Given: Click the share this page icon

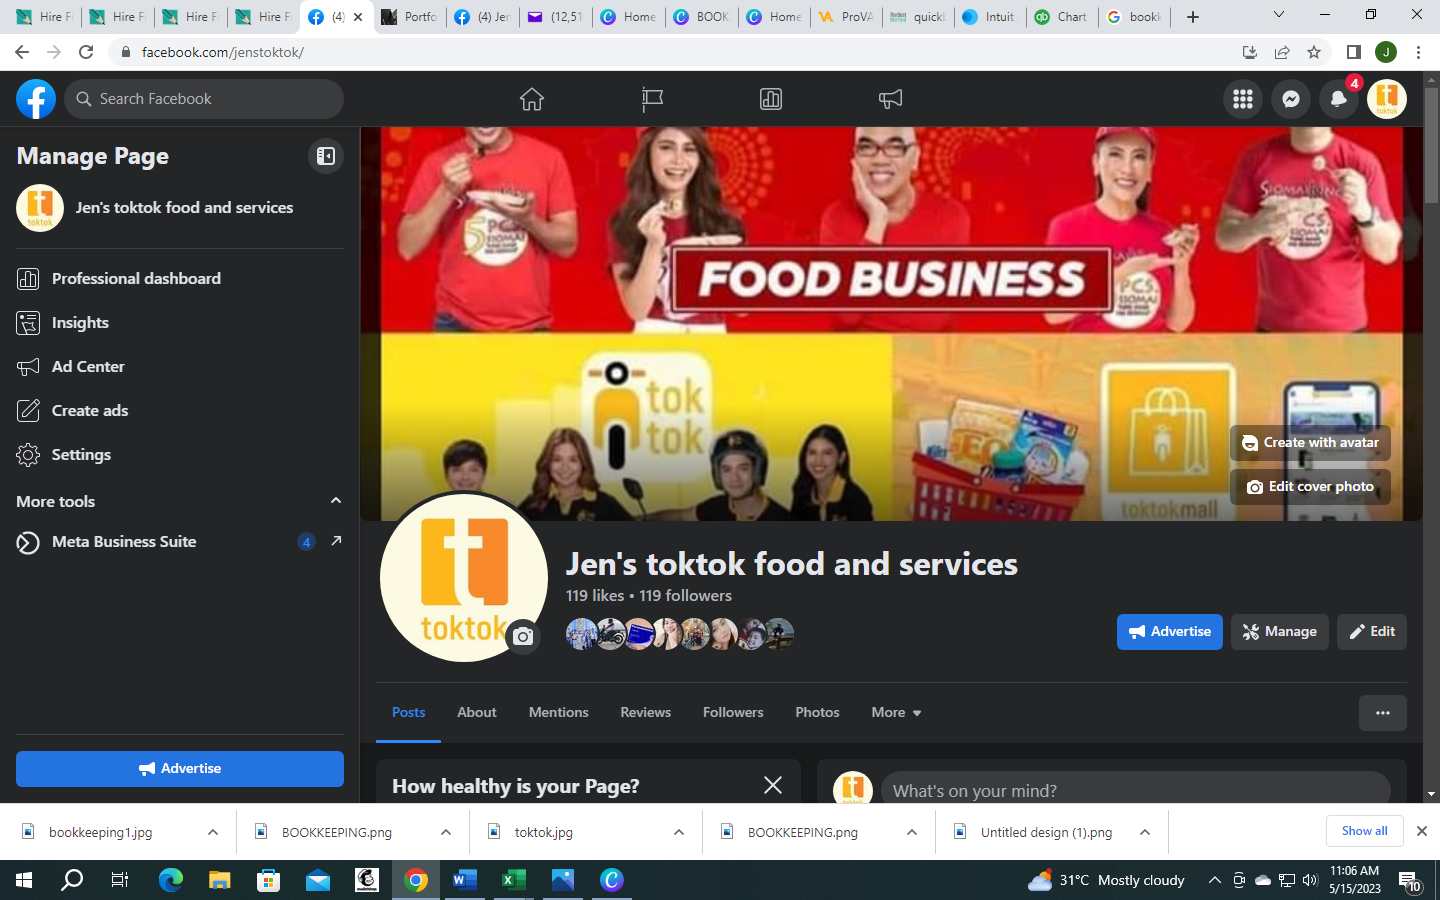Looking at the screenshot, I should (x=1282, y=52).
